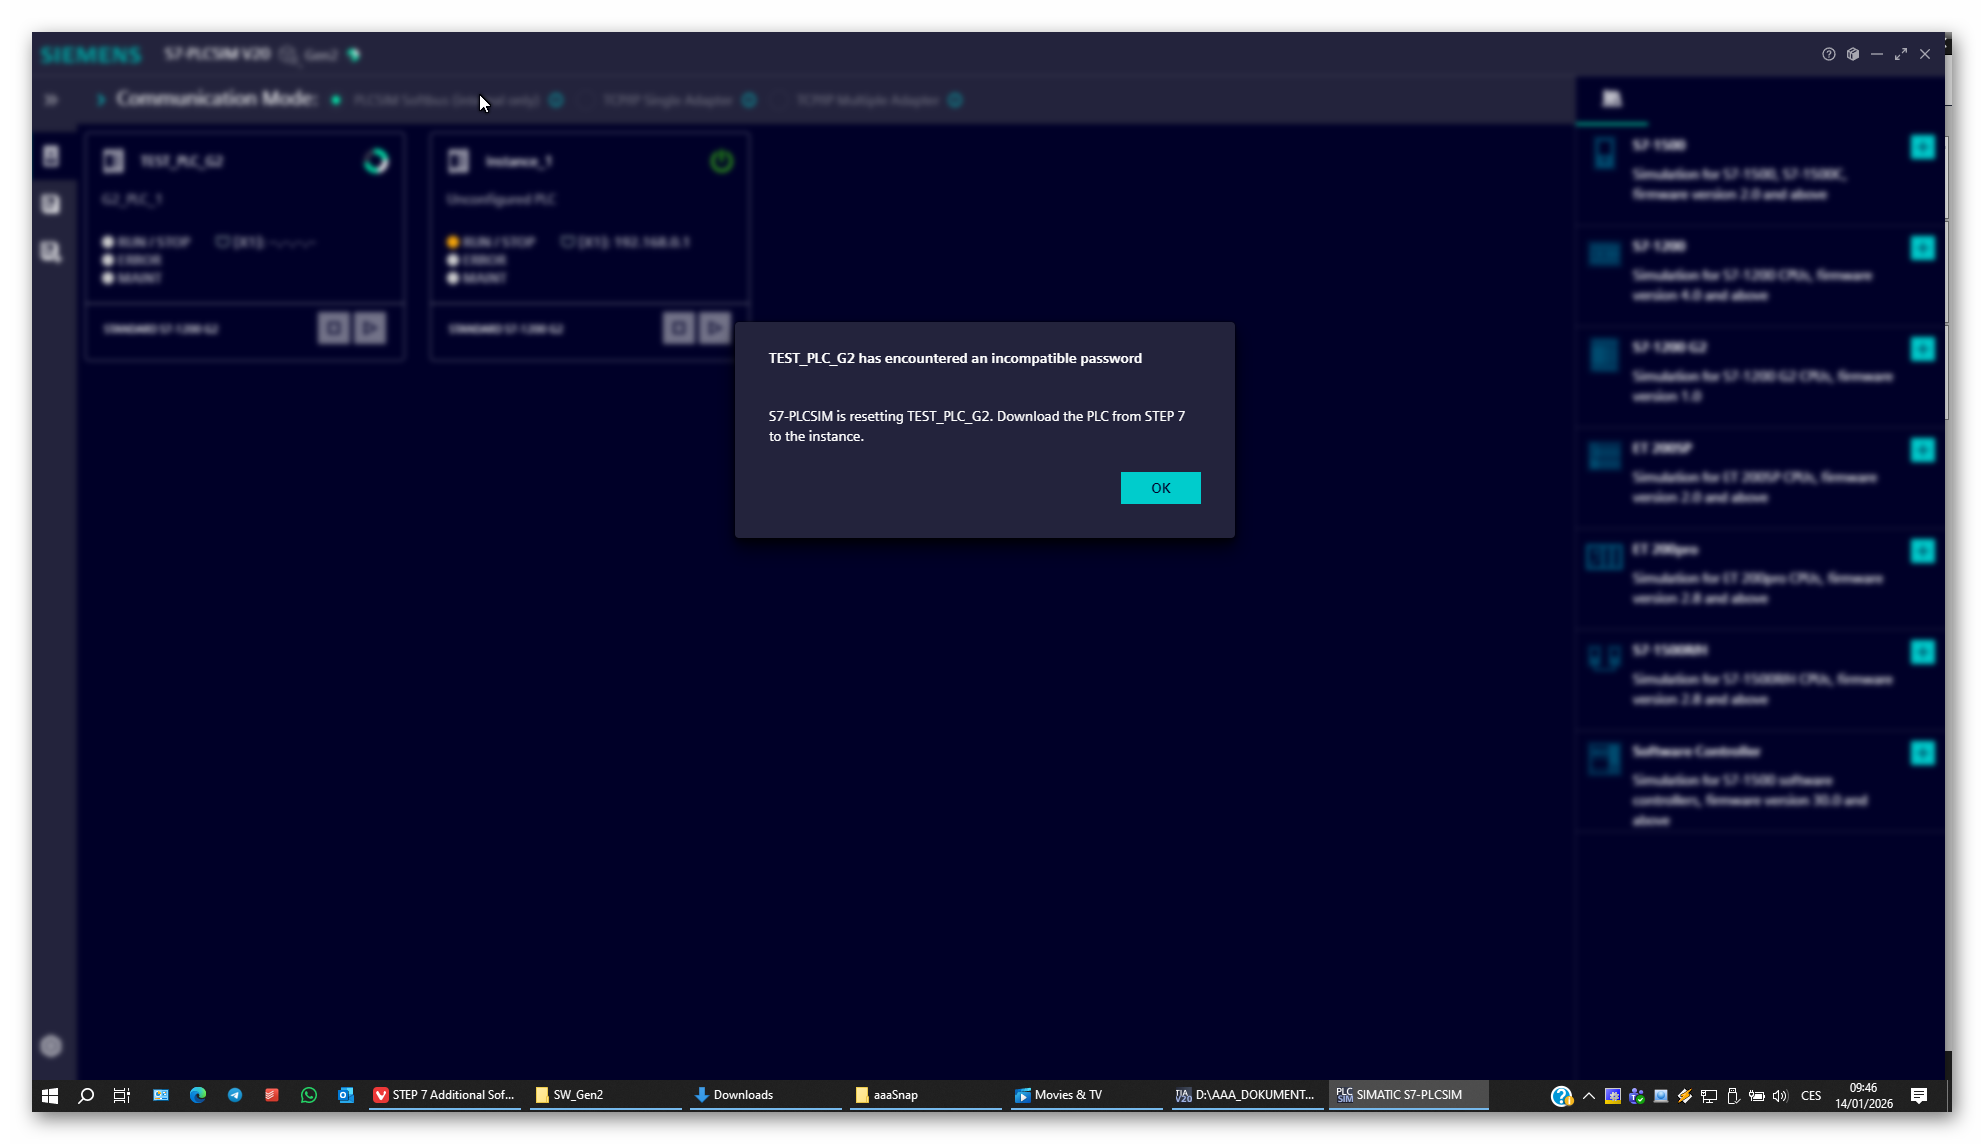Open the search sidebar icon
Viewport: 1984px width, 1144px height.
click(51, 252)
